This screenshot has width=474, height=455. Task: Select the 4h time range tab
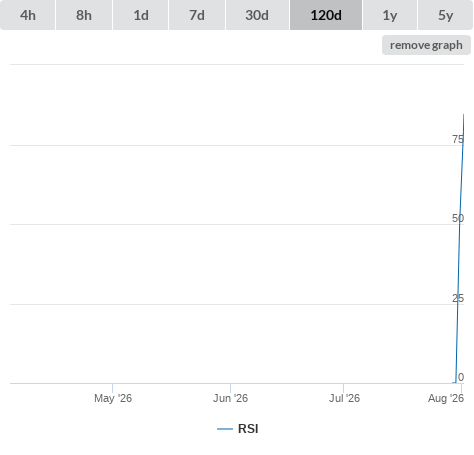coord(28,15)
